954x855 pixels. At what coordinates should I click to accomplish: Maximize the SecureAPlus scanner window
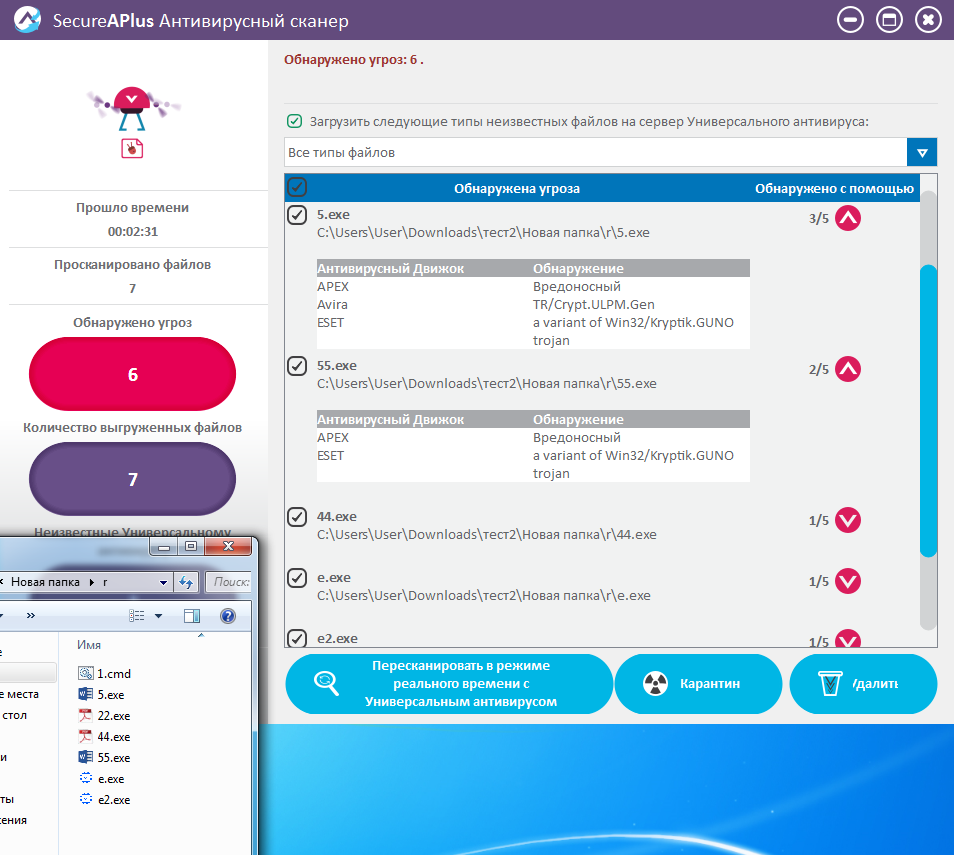(x=889, y=20)
